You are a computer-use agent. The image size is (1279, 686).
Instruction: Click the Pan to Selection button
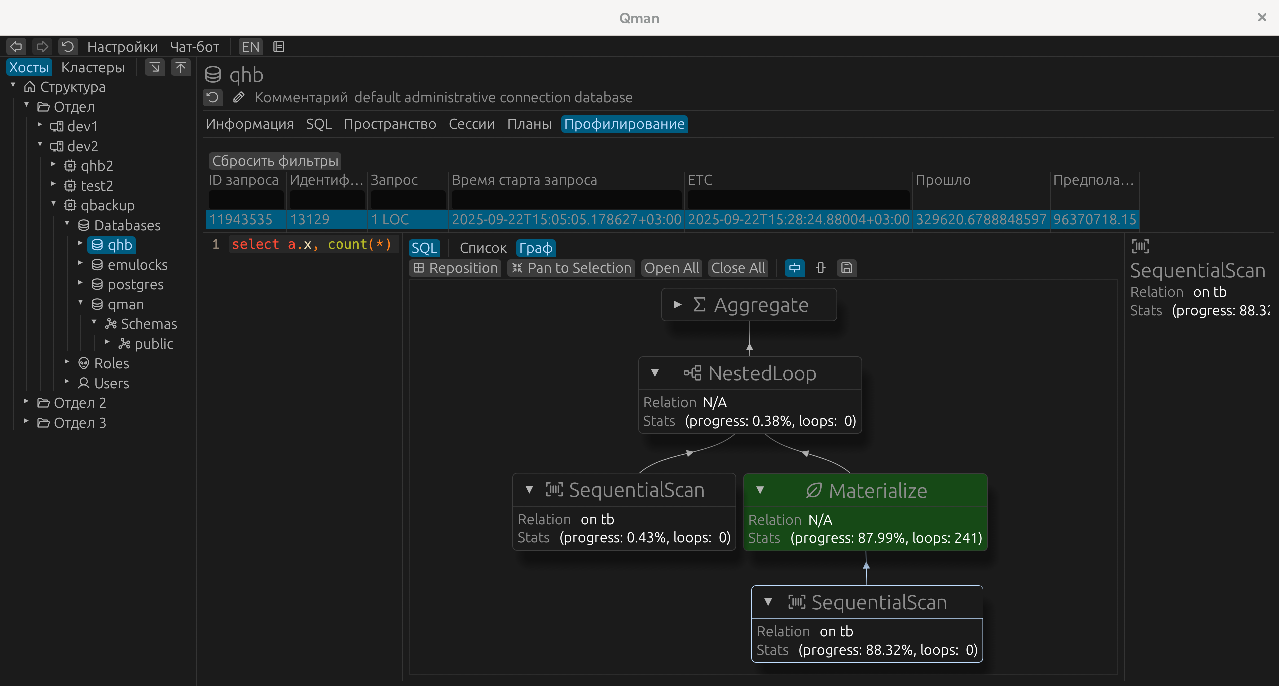(x=570, y=268)
